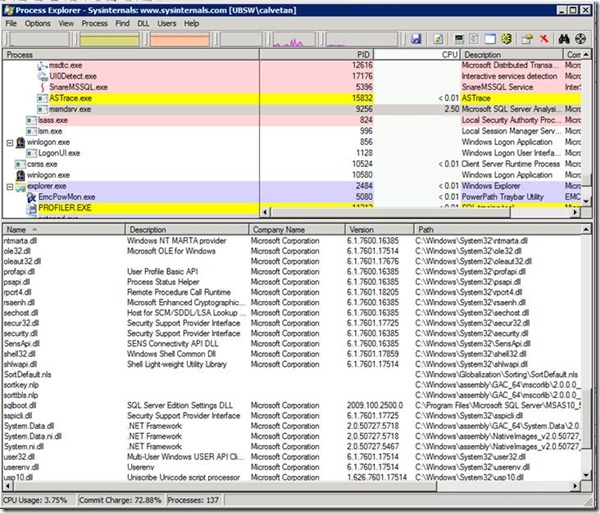Click the crosshair Find Window's Process icon
This screenshot has width=600, height=513.
coord(582,38)
